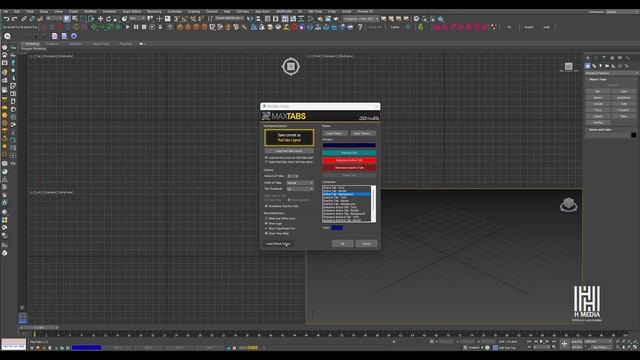The image size is (640, 360).
Task: Toggle the Angle Snap icon
Action: 184,19
